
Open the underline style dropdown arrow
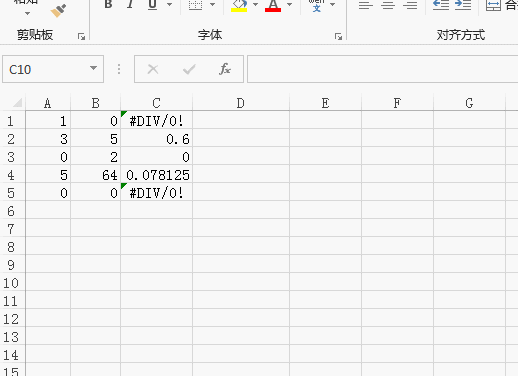point(169,4)
